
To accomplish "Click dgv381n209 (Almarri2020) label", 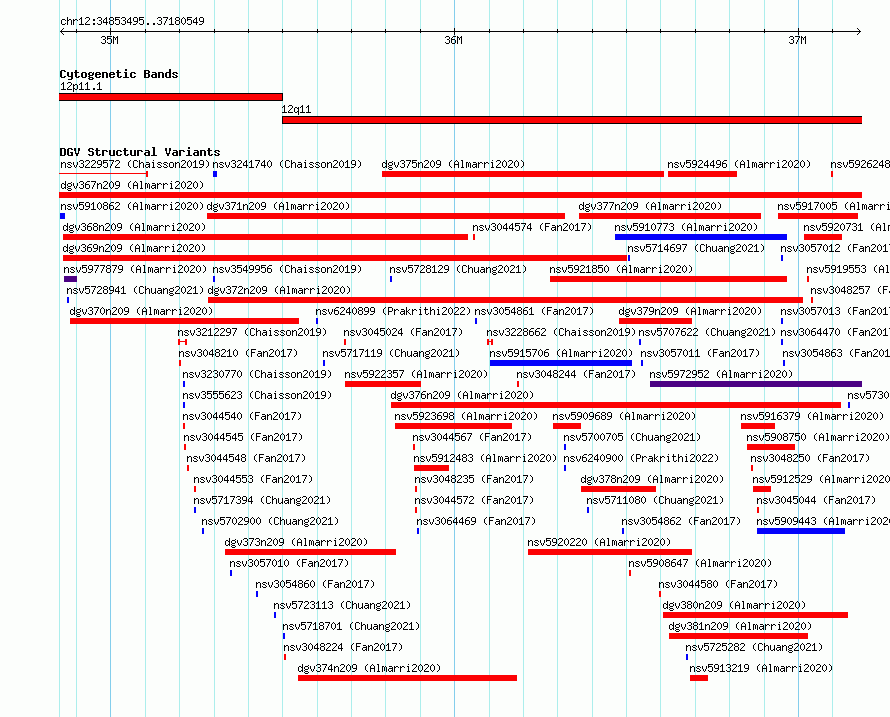I will click(740, 626).
